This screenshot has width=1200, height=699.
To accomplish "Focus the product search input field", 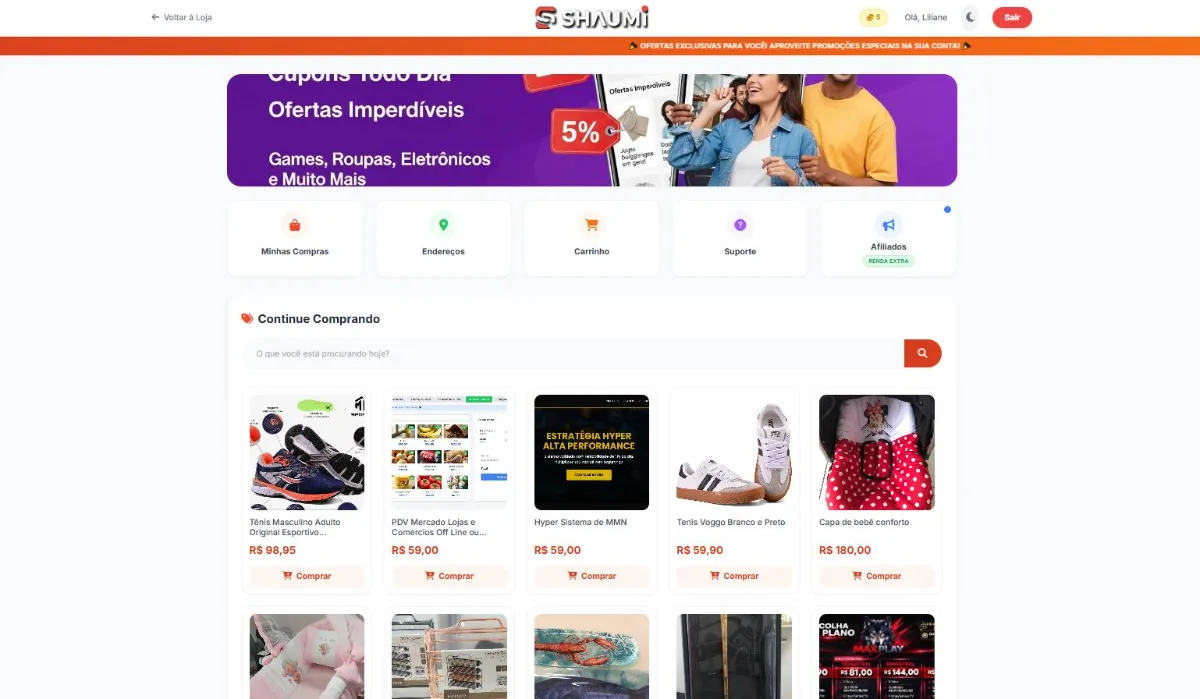I will [573, 353].
